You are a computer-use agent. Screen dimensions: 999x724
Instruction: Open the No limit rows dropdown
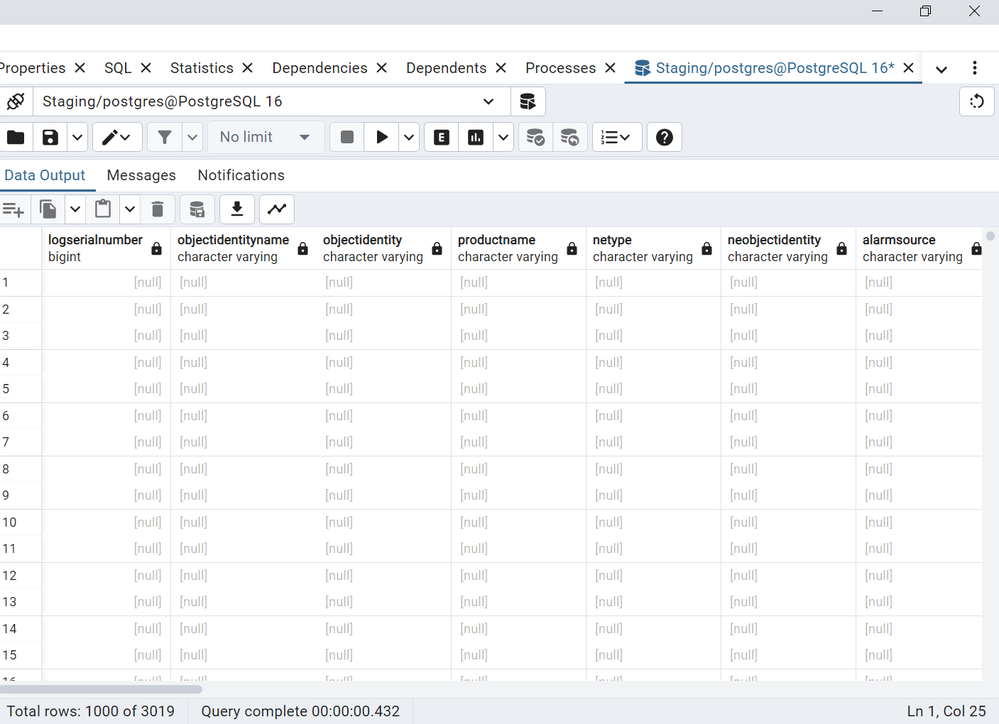(x=264, y=137)
